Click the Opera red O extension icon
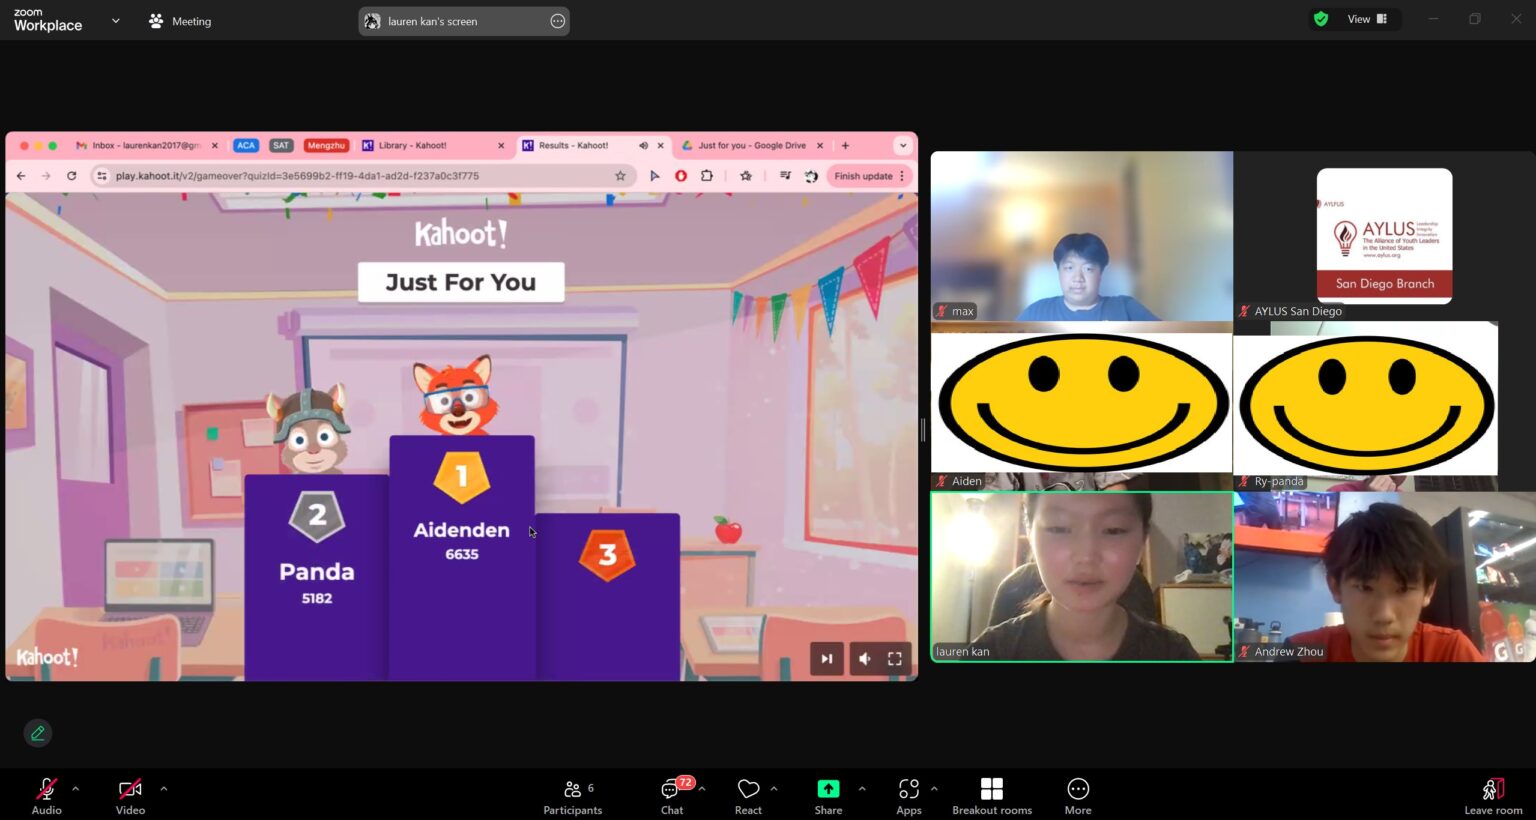This screenshot has width=1536, height=820. coord(681,176)
